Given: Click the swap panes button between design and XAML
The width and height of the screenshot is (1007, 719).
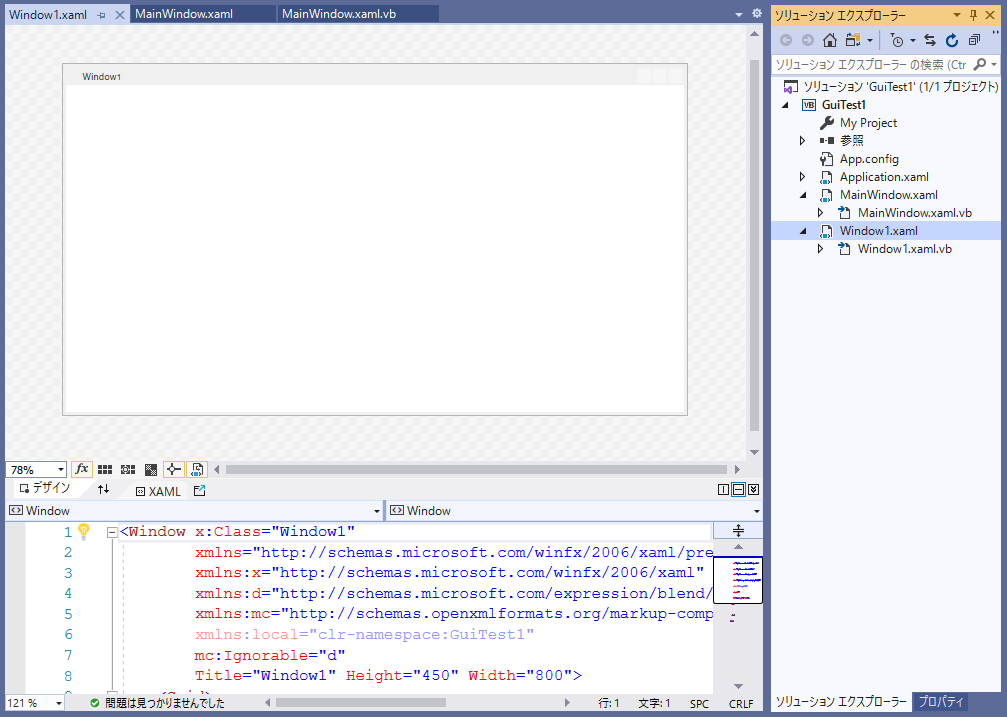Looking at the screenshot, I should pos(104,489).
